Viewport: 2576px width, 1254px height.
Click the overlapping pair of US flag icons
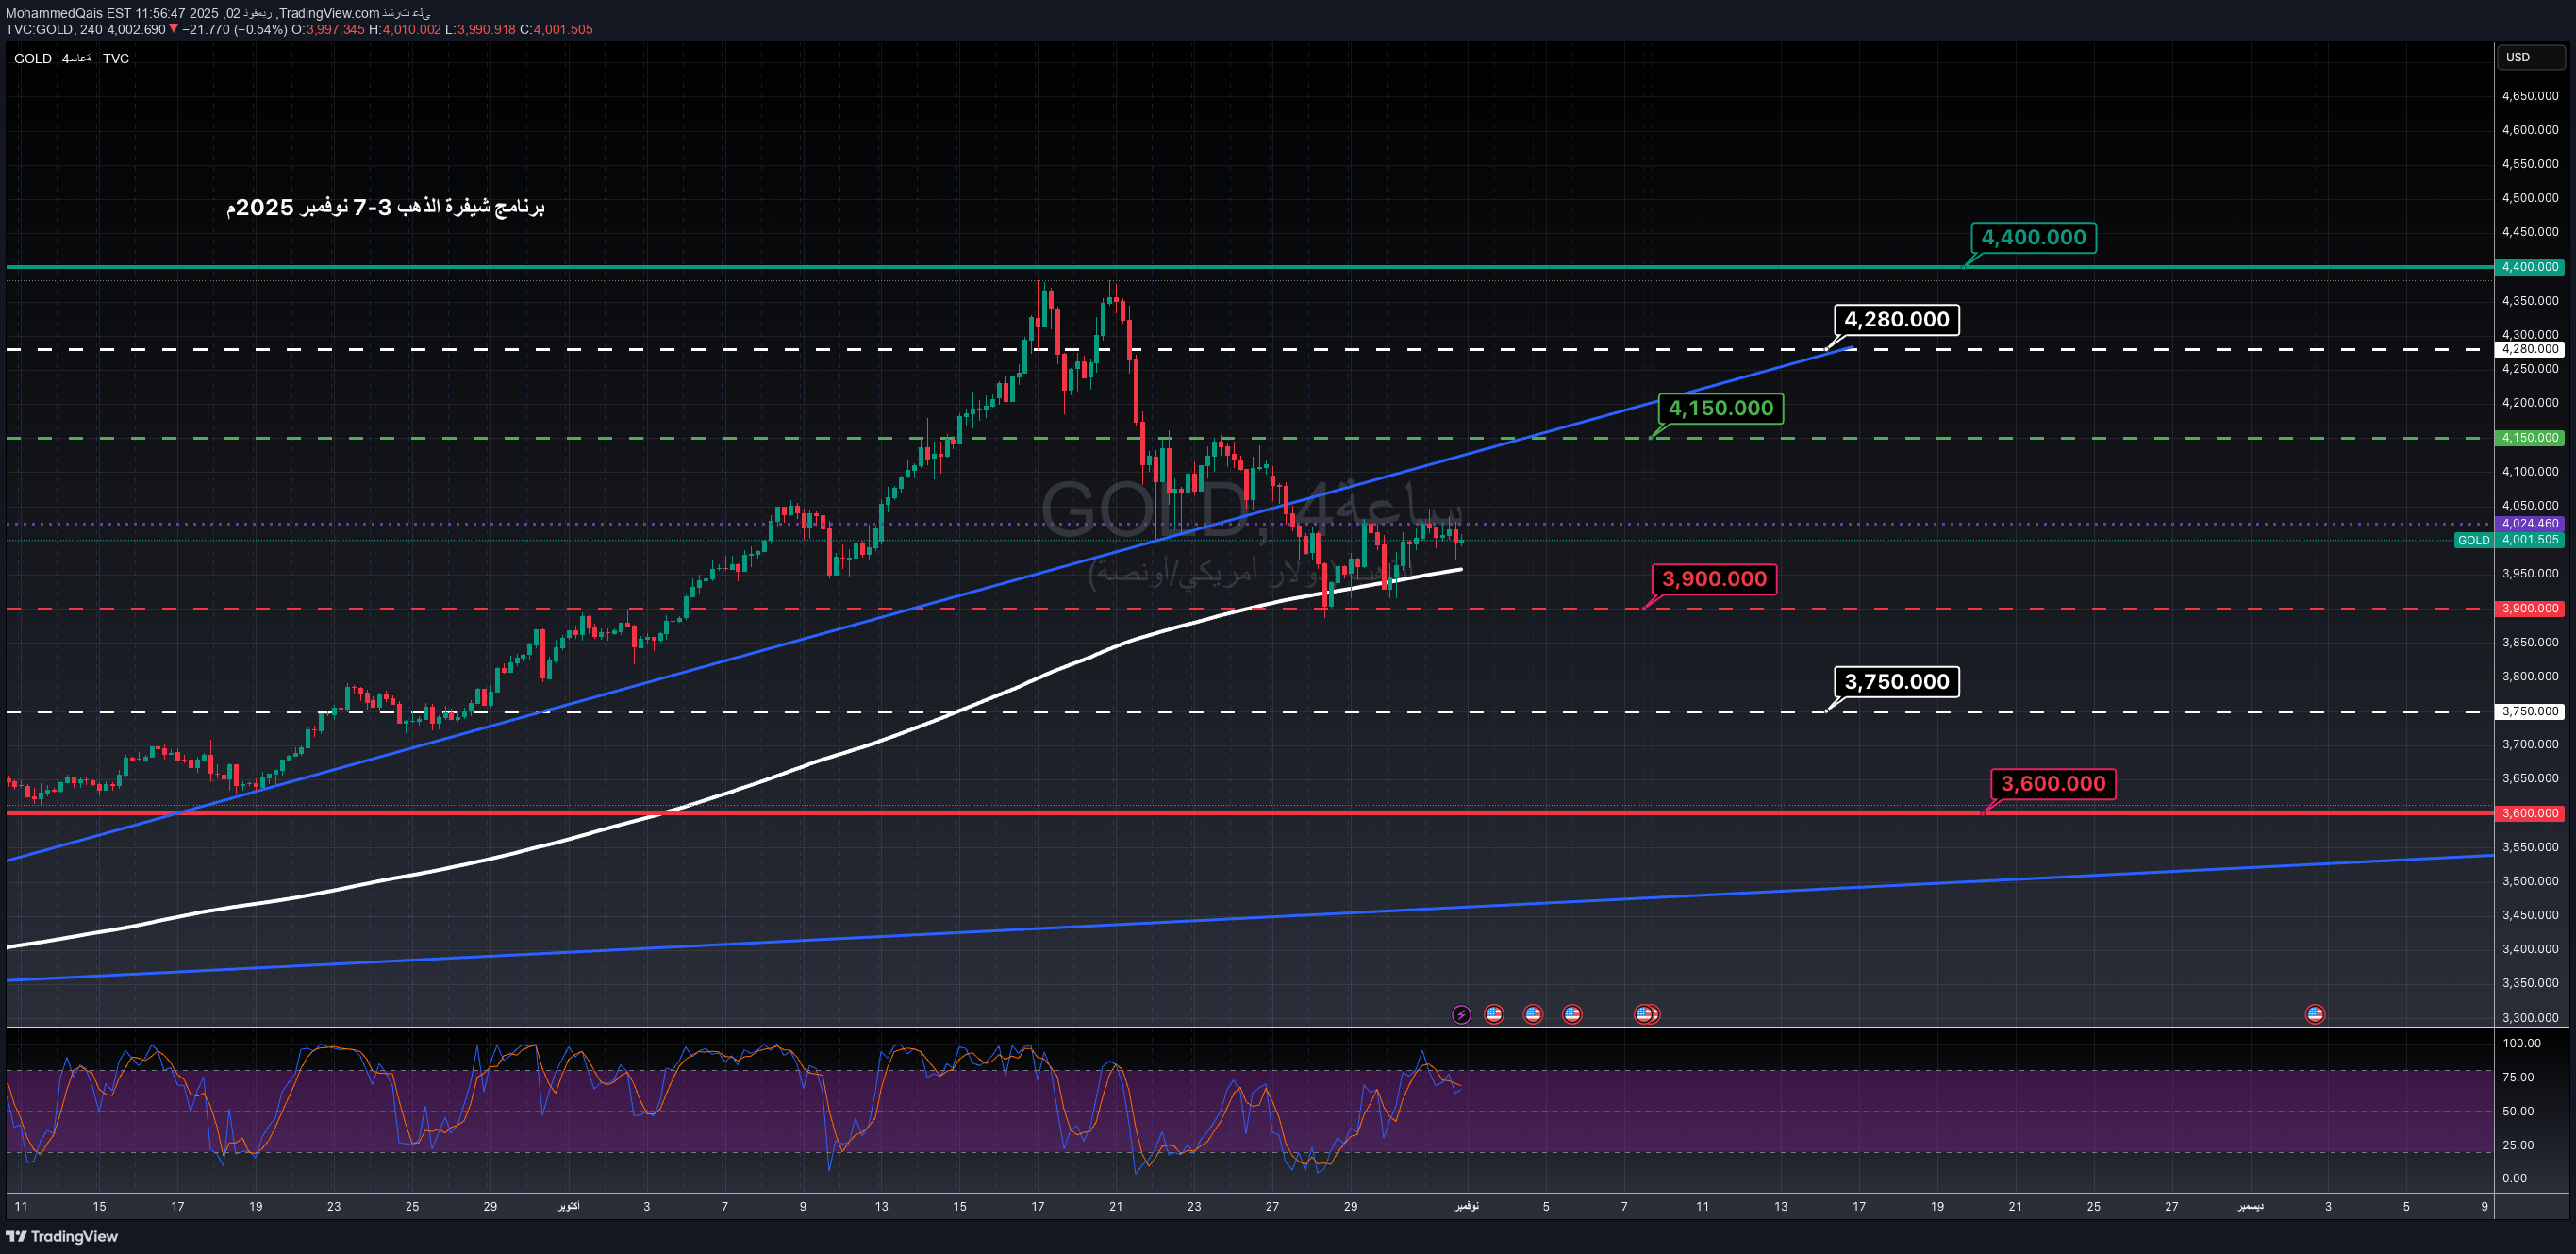[x=1646, y=1014]
